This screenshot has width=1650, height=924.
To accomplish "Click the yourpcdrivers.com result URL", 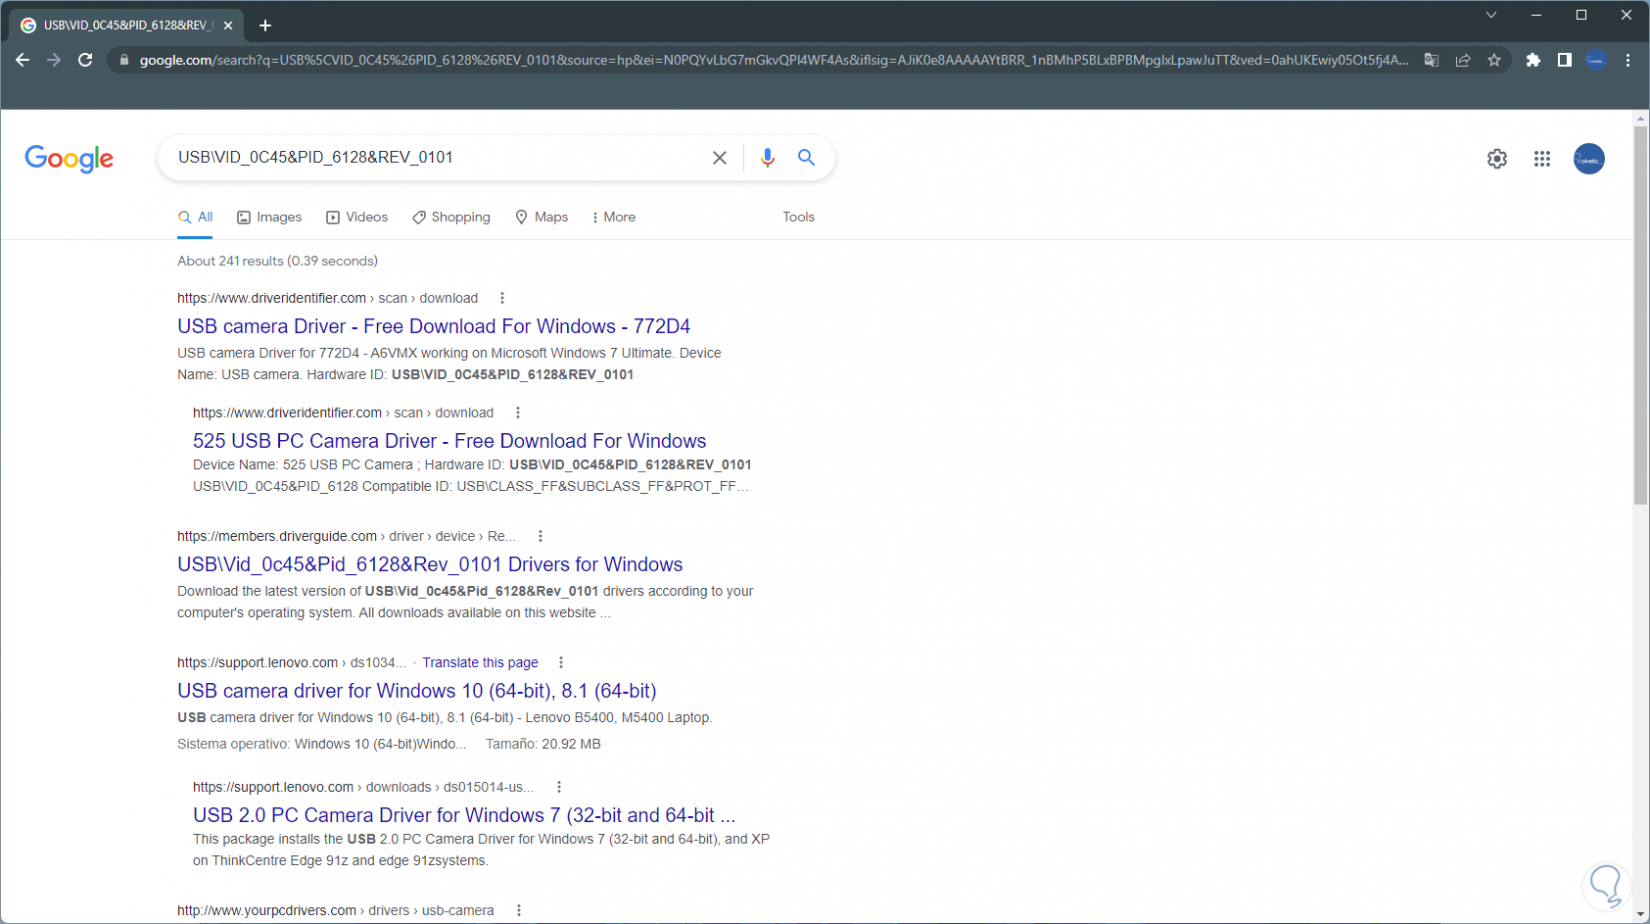I will (336, 911).
